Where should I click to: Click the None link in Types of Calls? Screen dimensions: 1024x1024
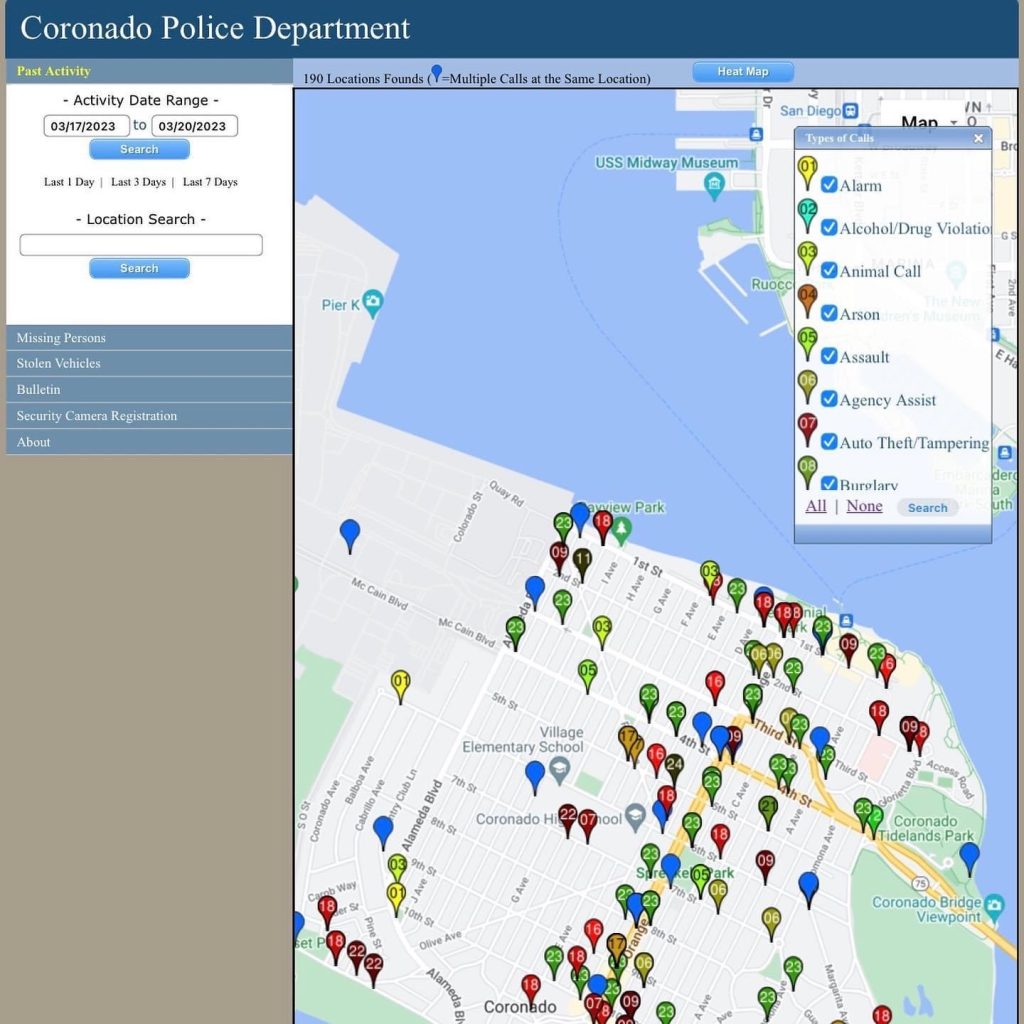pyautogui.click(x=864, y=506)
